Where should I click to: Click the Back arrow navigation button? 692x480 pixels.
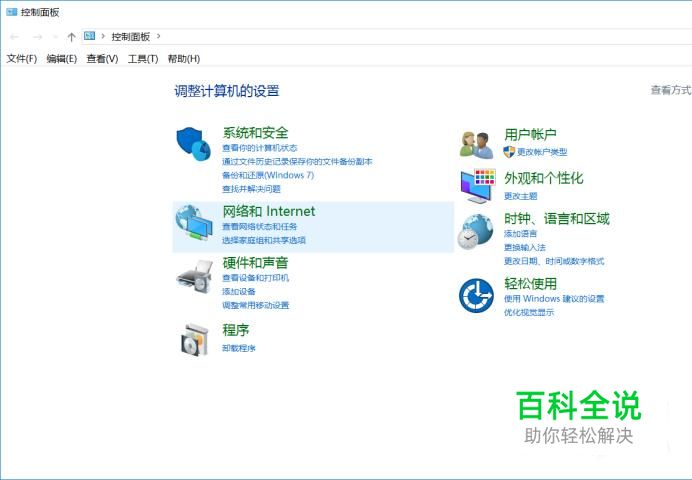click(x=15, y=37)
